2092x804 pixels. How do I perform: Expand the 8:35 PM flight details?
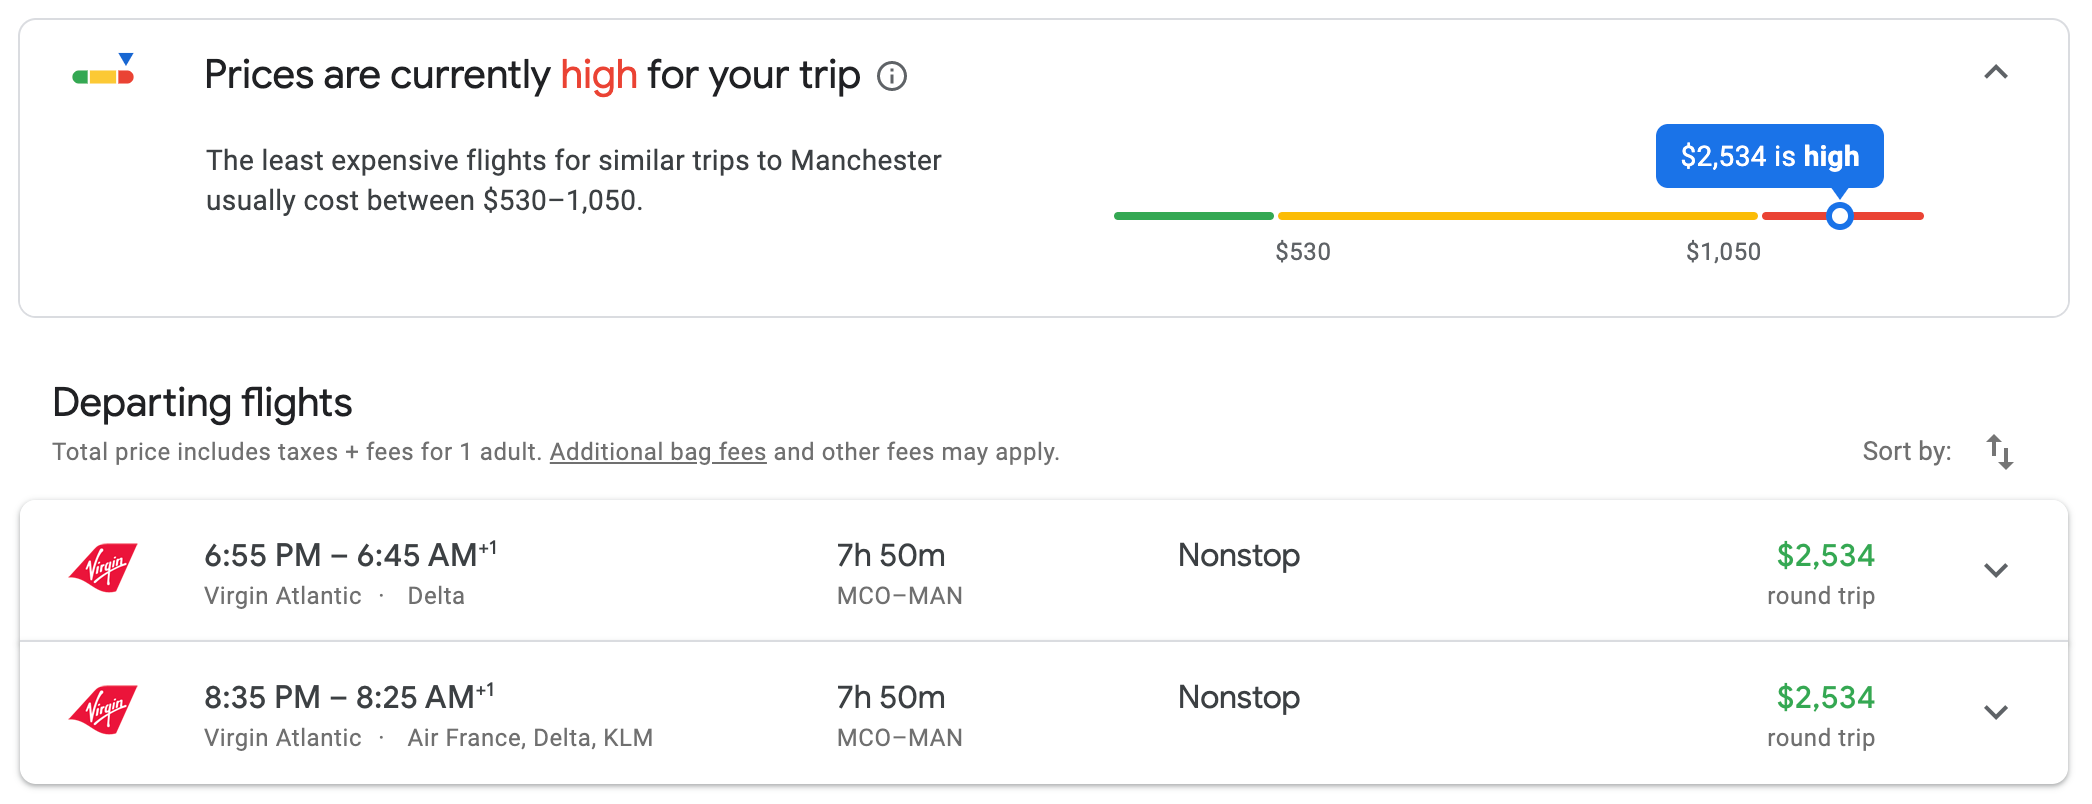point(1996,712)
